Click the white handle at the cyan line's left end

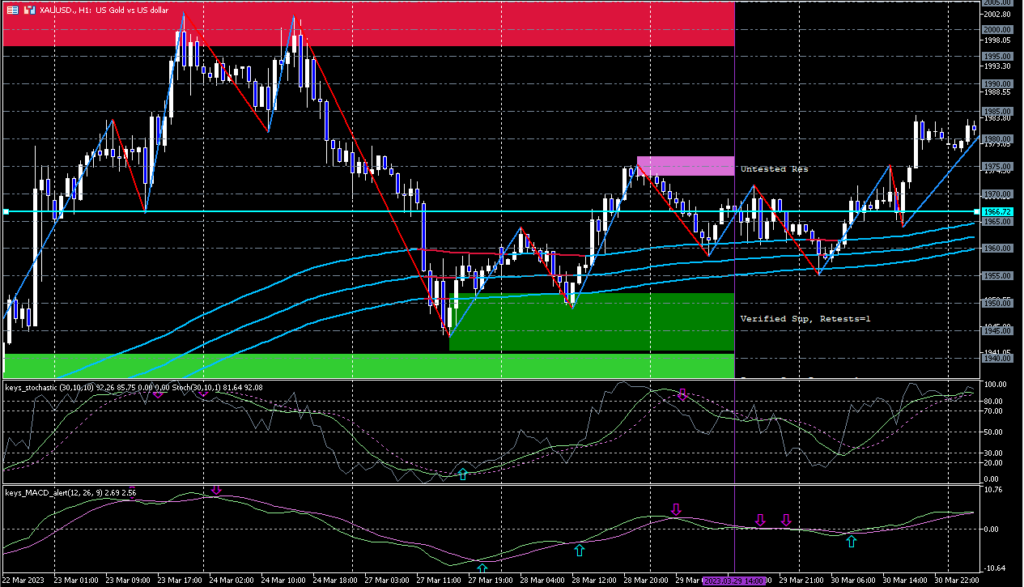5,212
